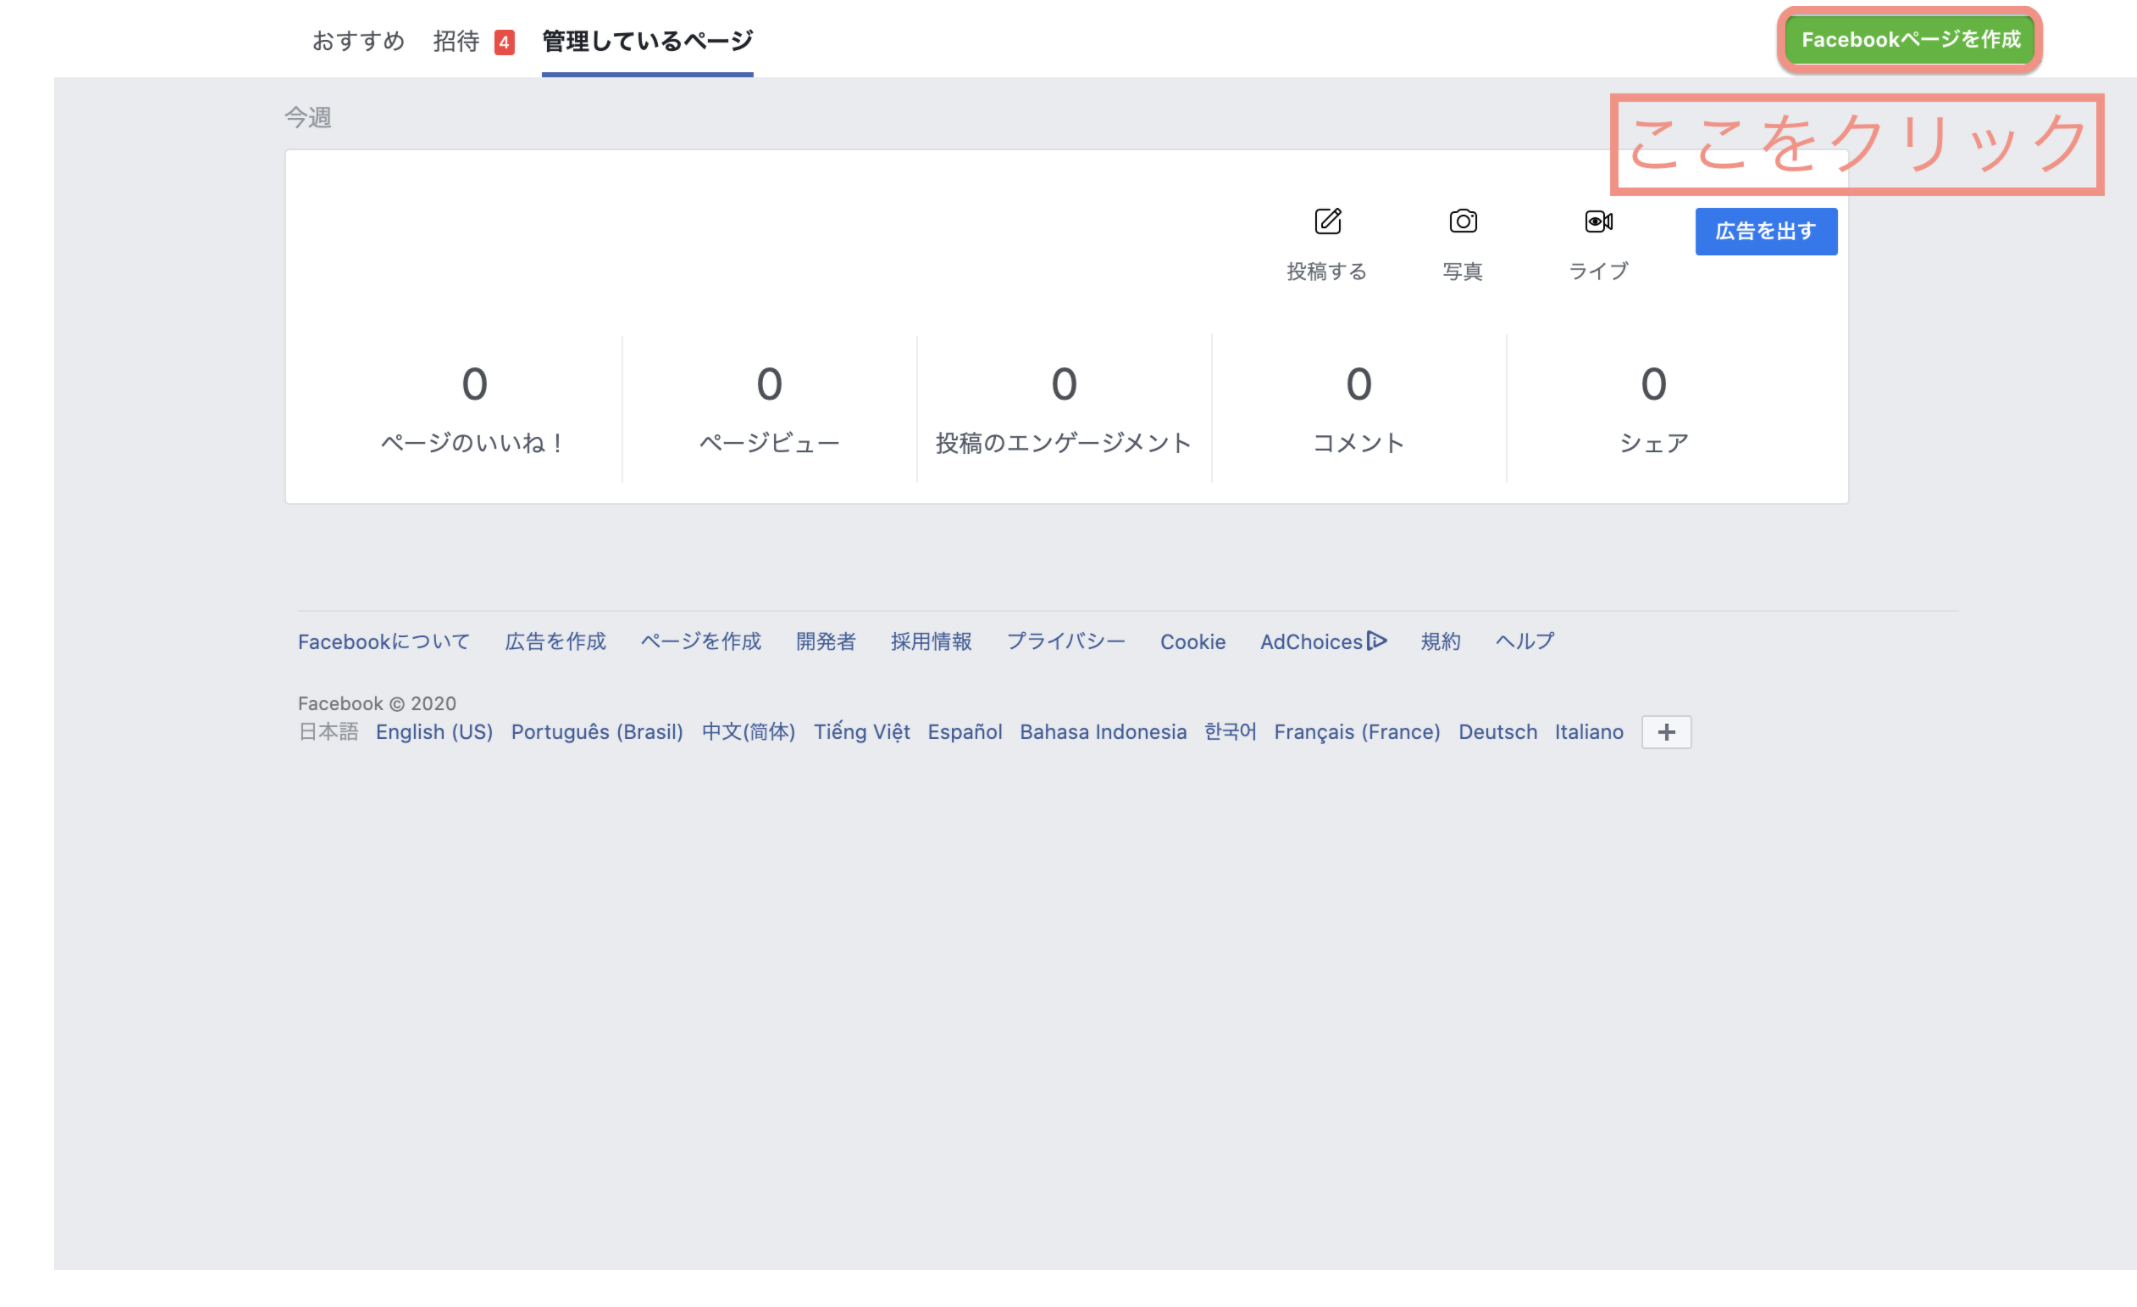The height and width of the screenshot is (1307, 2137).
Task: Select the 管理しているページ tab
Action: 647,41
